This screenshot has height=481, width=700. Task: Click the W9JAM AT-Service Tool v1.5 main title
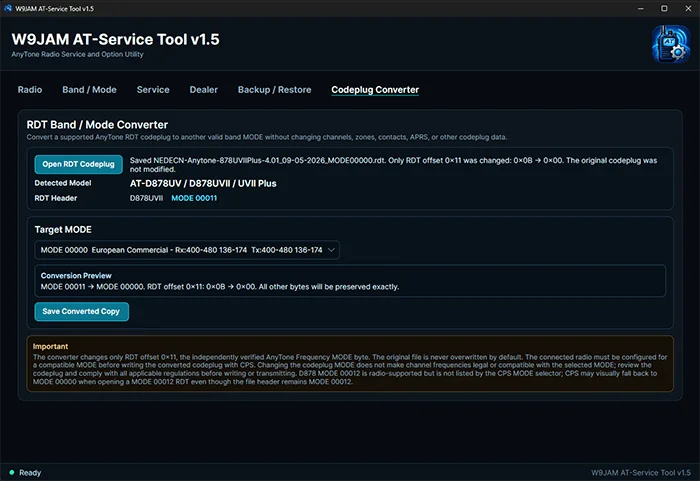pos(116,39)
